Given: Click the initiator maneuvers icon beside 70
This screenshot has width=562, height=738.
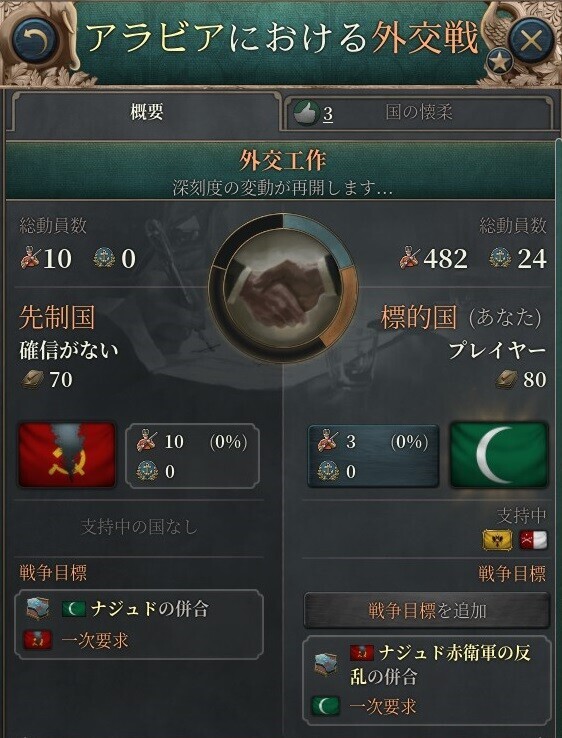Looking at the screenshot, I should point(33,379).
